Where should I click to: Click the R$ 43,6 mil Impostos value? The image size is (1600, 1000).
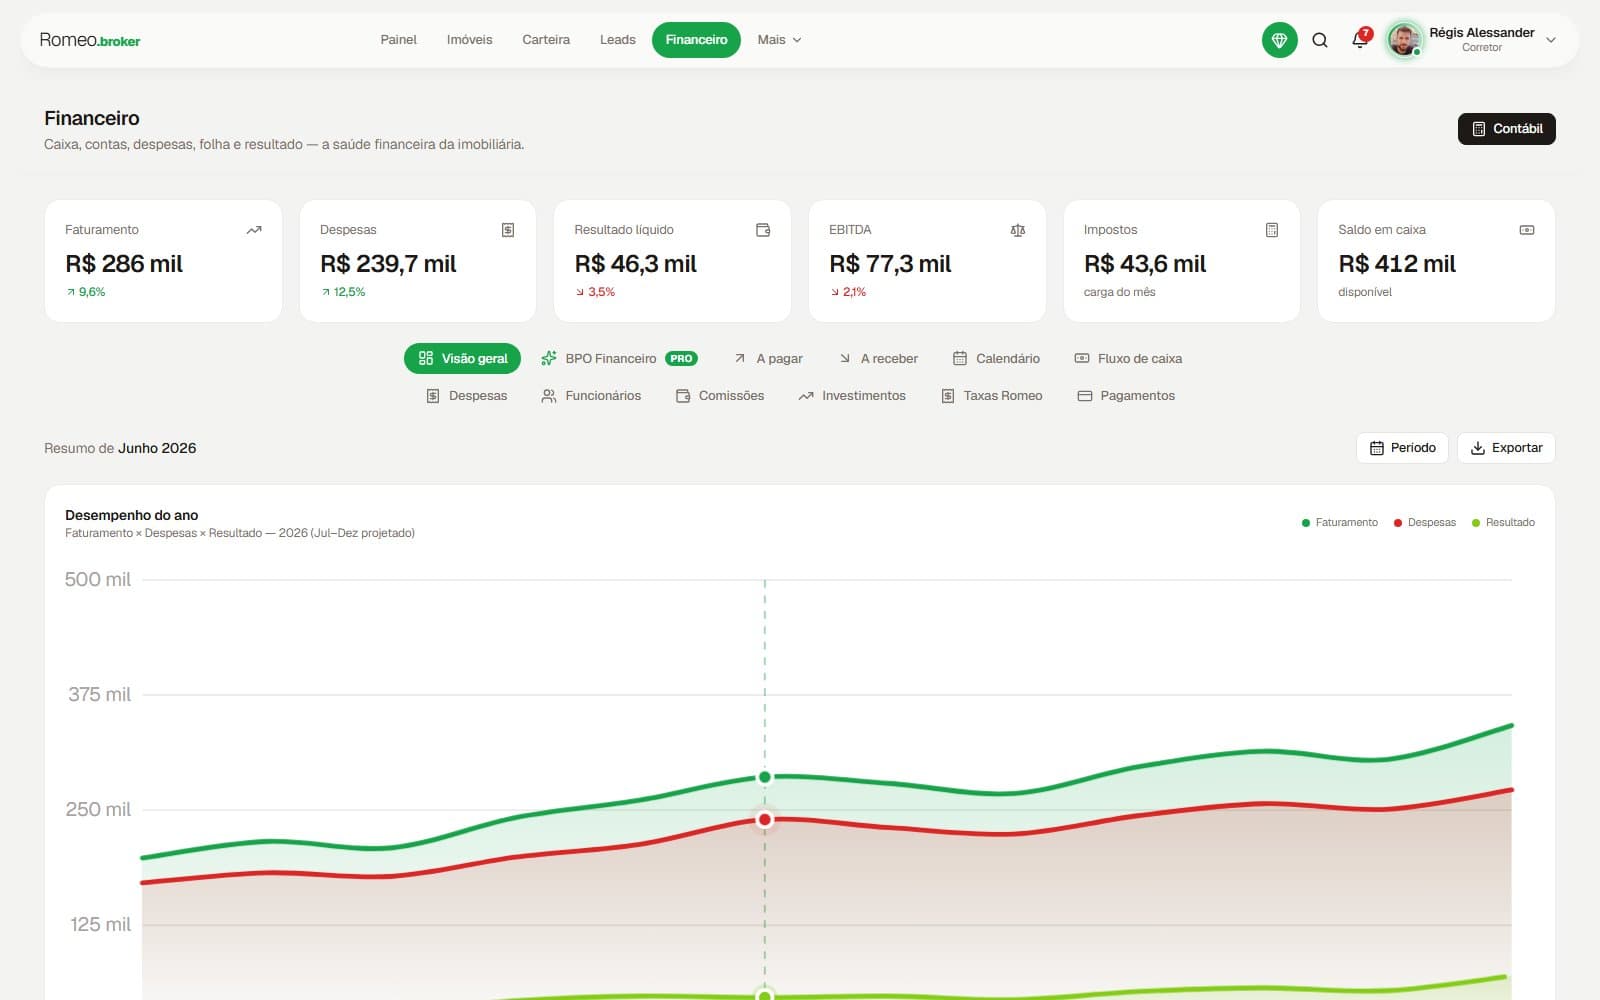[1145, 264]
